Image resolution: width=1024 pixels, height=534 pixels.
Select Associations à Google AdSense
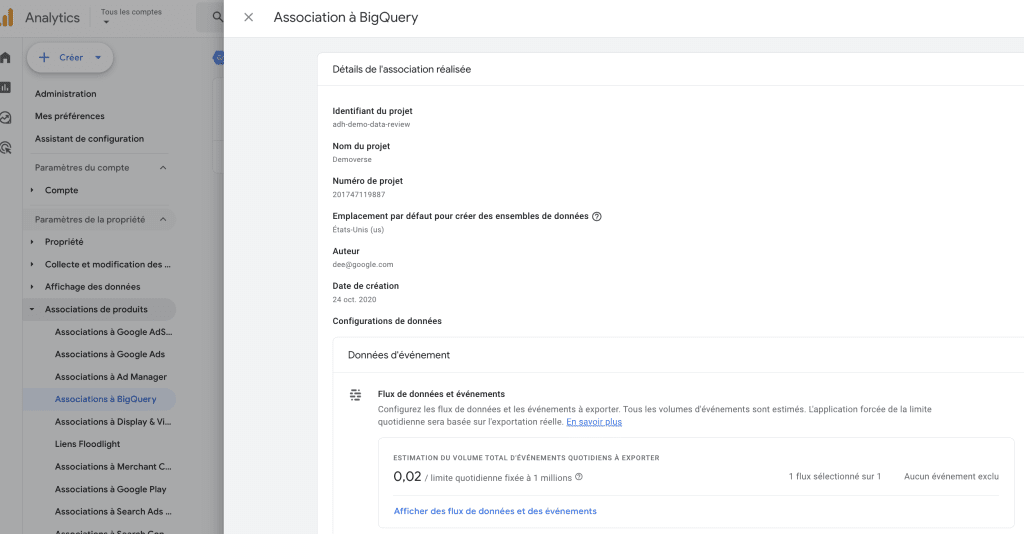pos(114,332)
